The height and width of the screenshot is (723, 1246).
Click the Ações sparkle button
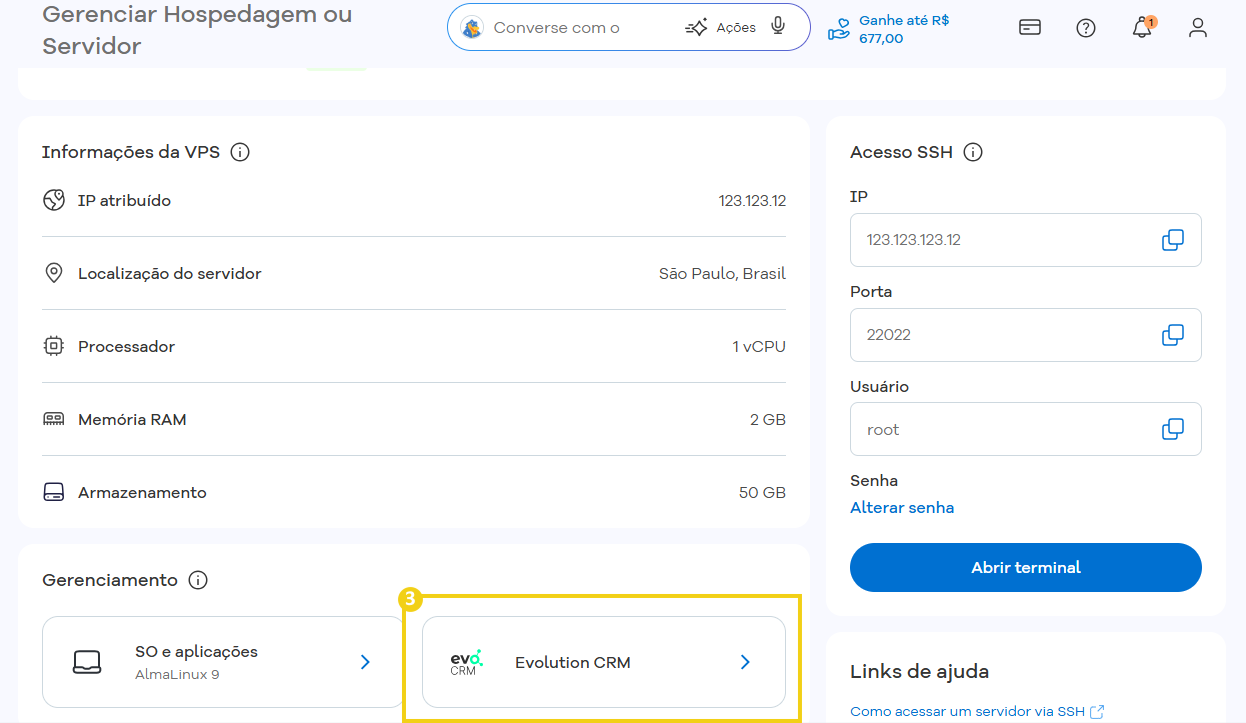pyautogui.click(x=720, y=28)
